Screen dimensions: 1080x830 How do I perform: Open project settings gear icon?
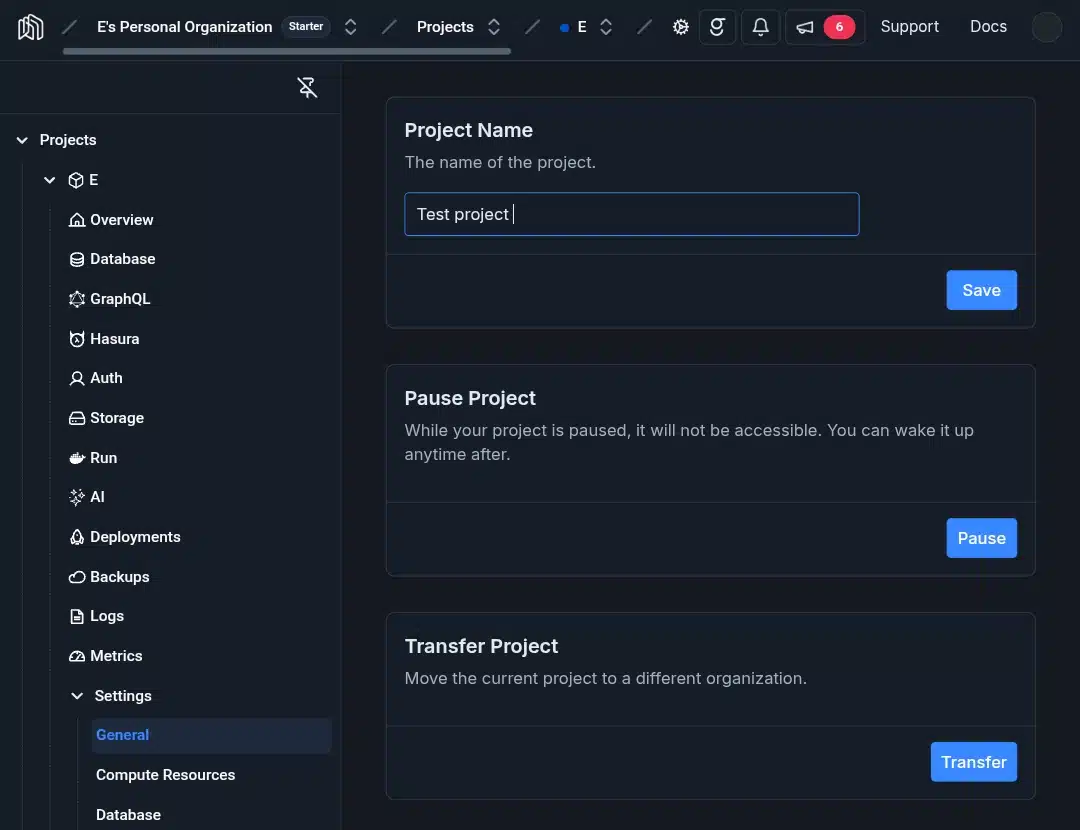[681, 27]
